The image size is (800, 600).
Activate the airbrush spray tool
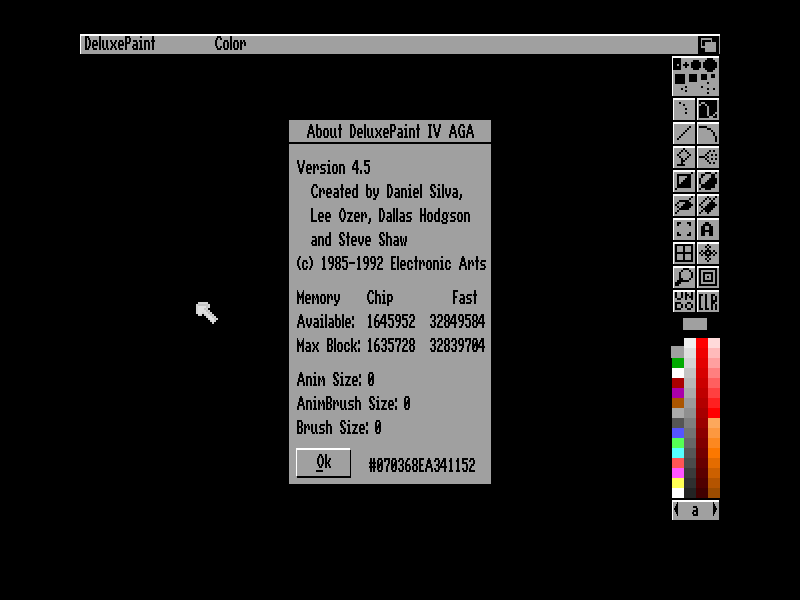pos(708,157)
